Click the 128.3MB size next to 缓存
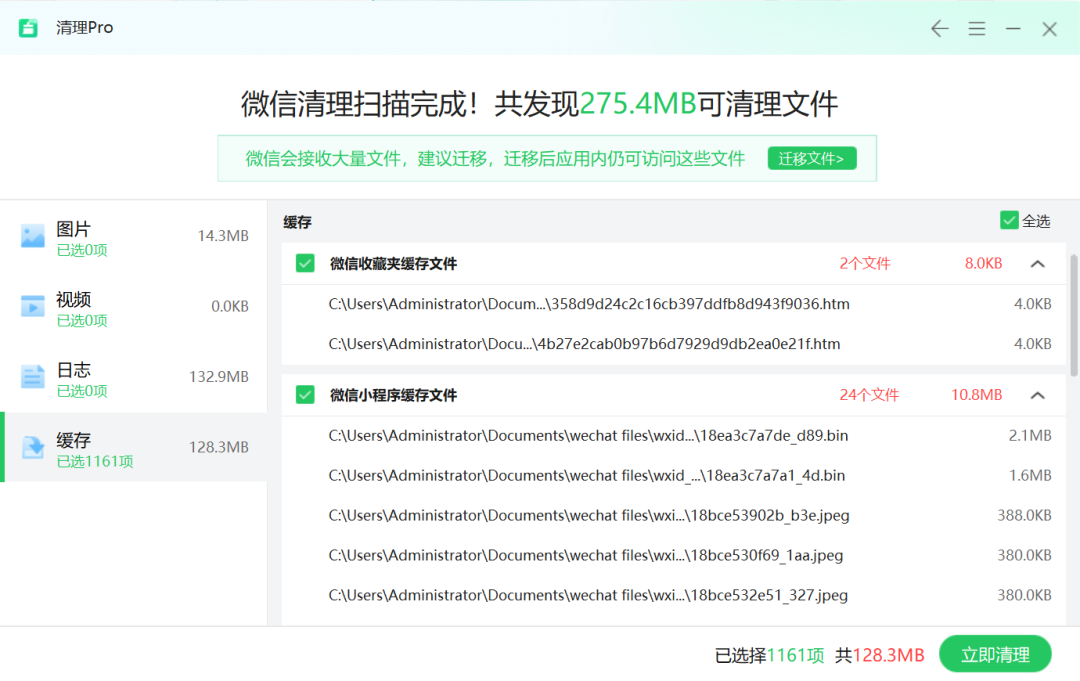The width and height of the screenshot is (1080, 681). click(218, 448)
